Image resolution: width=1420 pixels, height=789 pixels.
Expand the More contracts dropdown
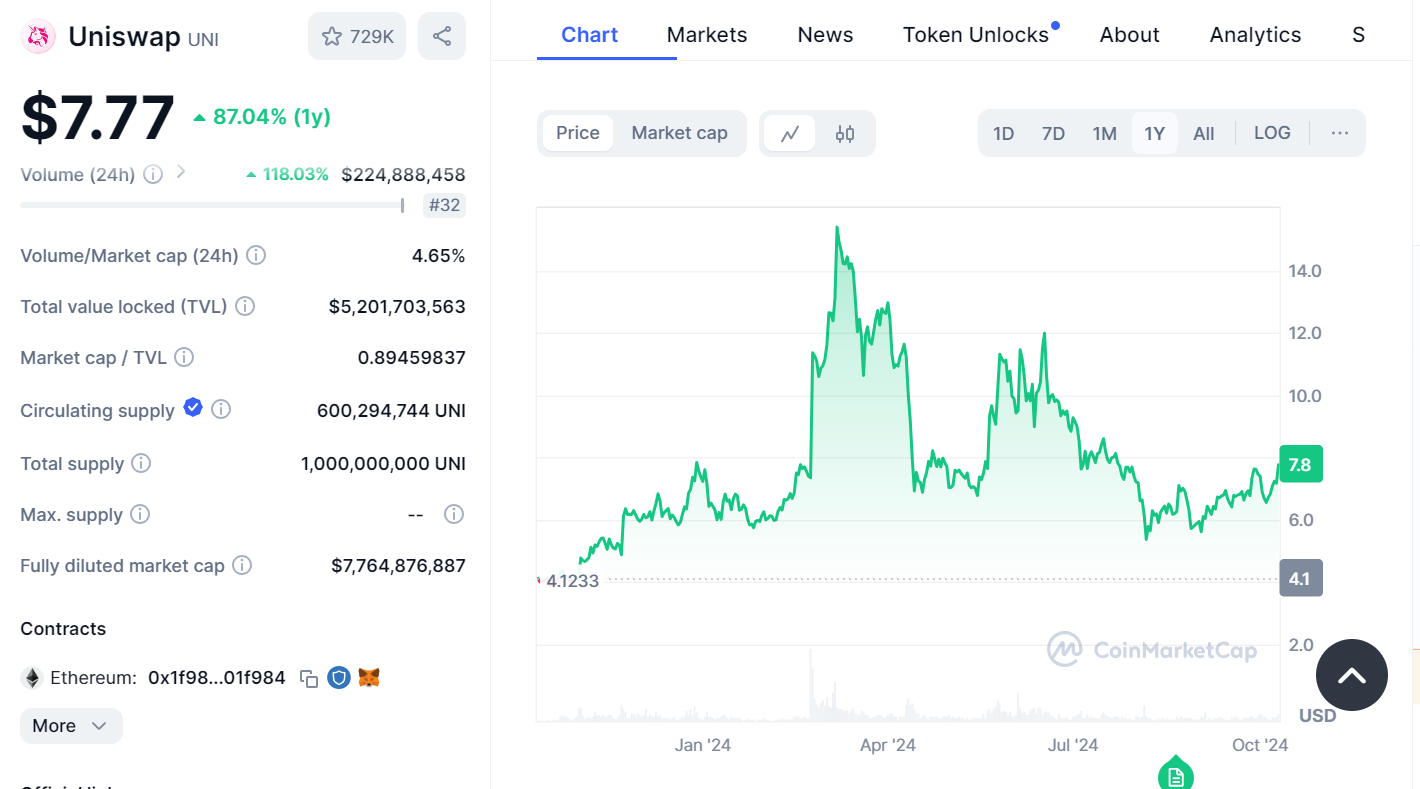[x=71, y=726]
